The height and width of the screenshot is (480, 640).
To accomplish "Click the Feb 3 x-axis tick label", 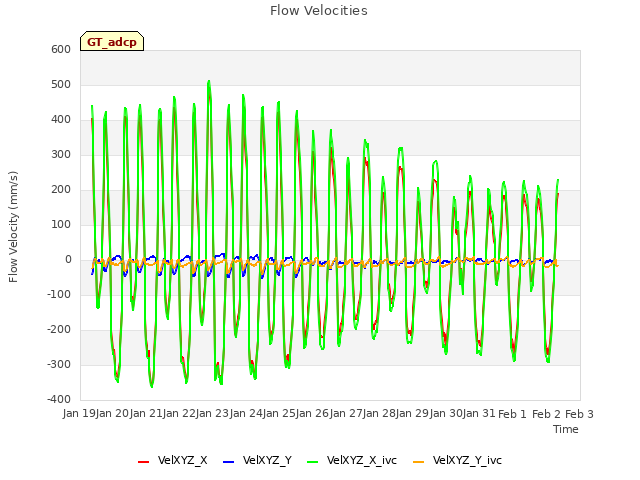I will point(579,414).
